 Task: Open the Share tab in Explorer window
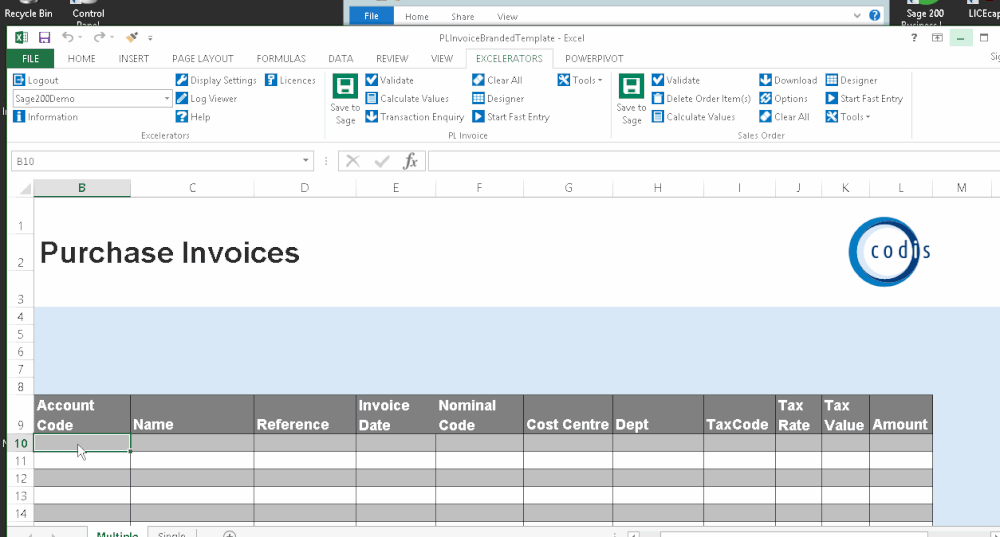click(462, 17)
